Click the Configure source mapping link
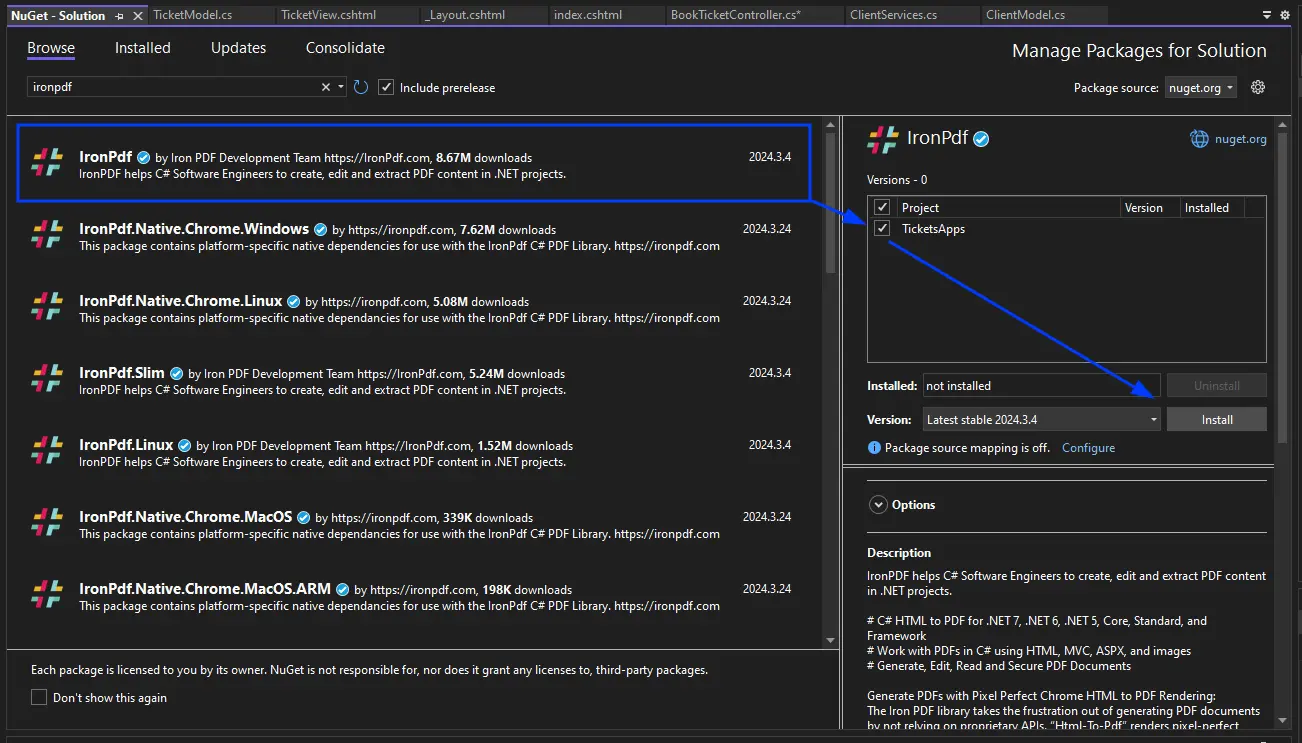The image size is (1302, 743). pyautogui.click(x=1088, y=448)
